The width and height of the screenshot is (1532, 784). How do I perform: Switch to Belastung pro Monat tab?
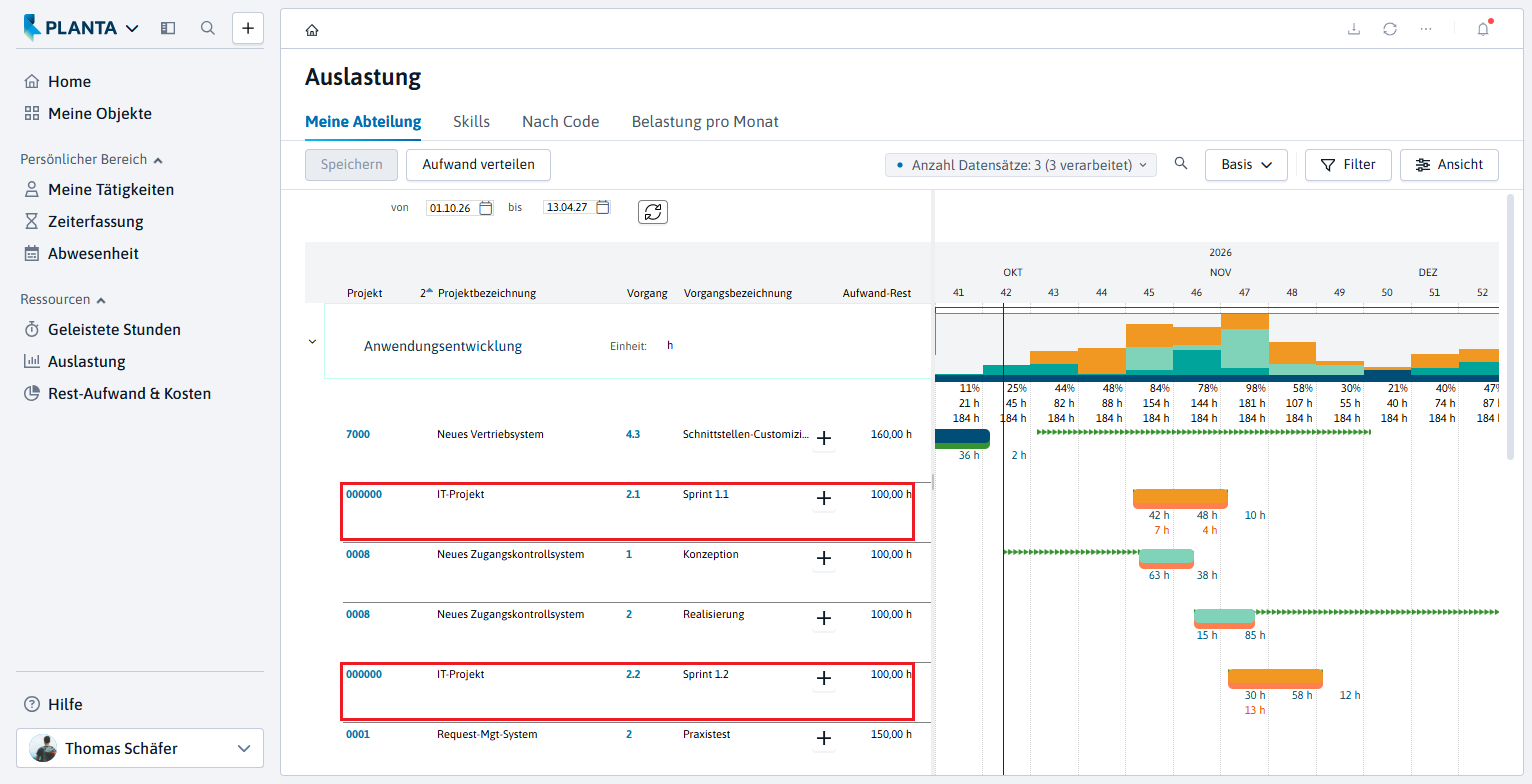click(x=705, y=122)
